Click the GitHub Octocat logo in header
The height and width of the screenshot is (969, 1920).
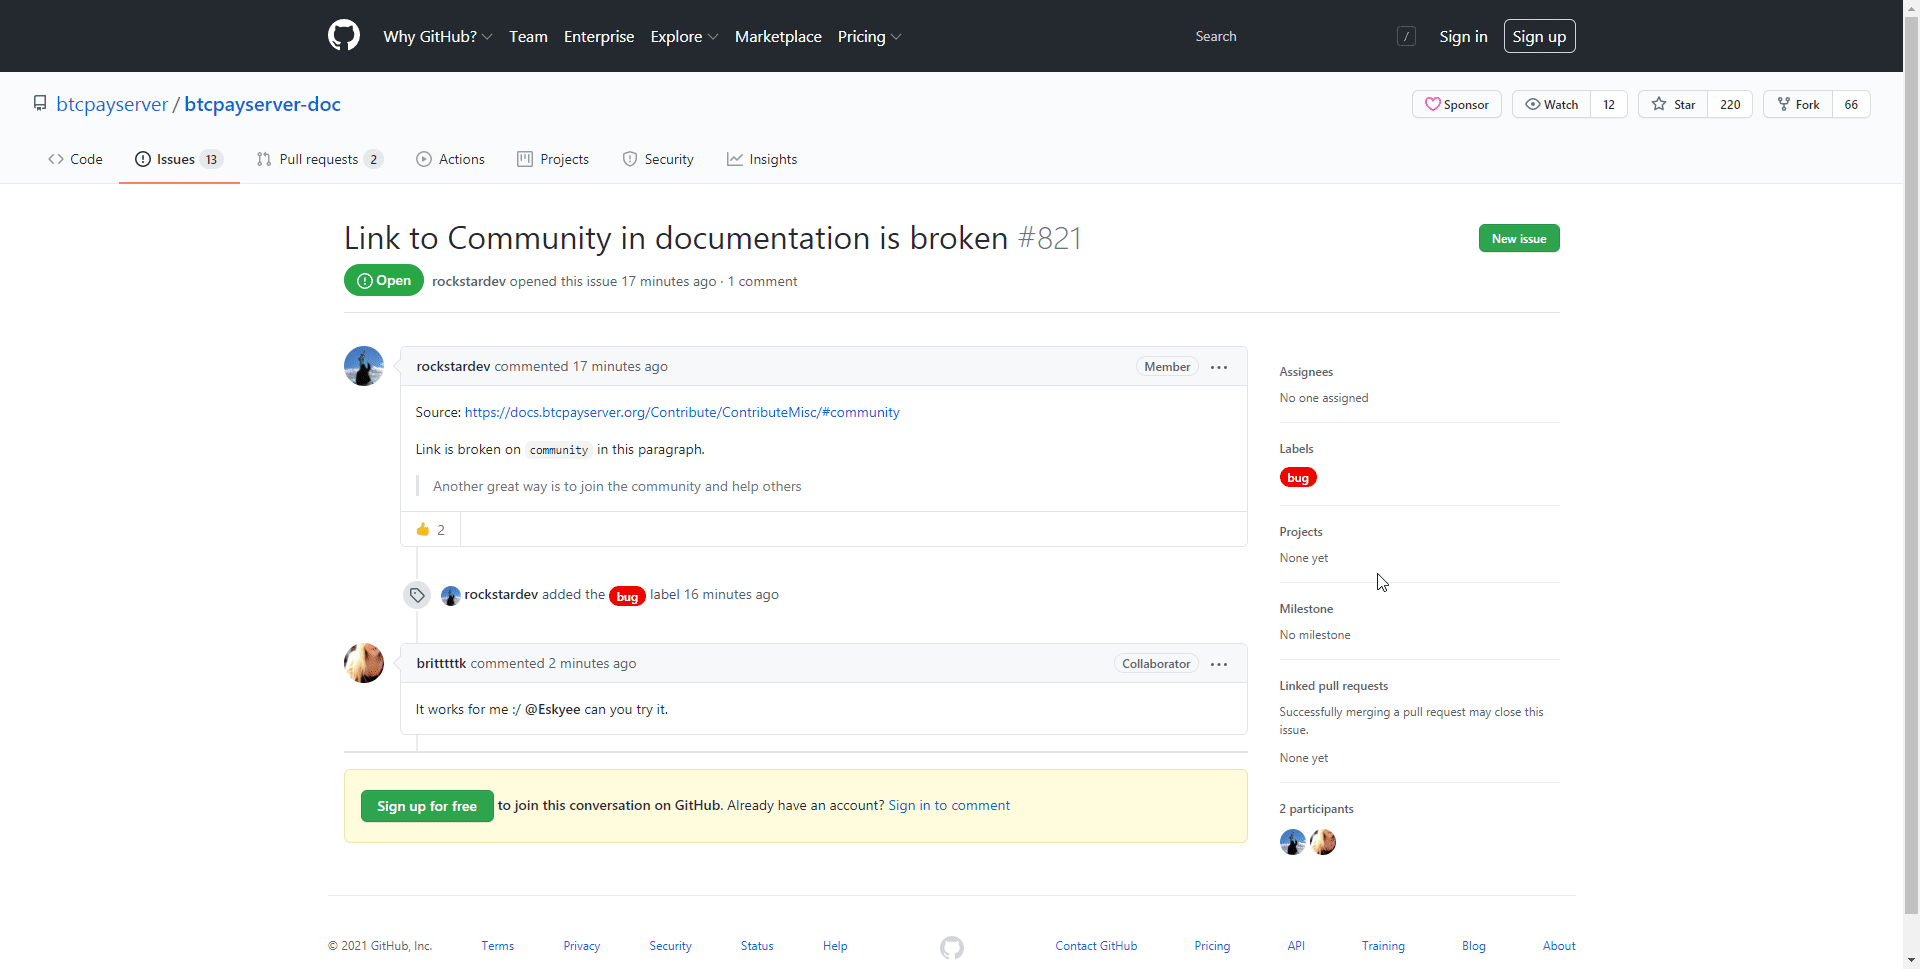coord(344,36)
